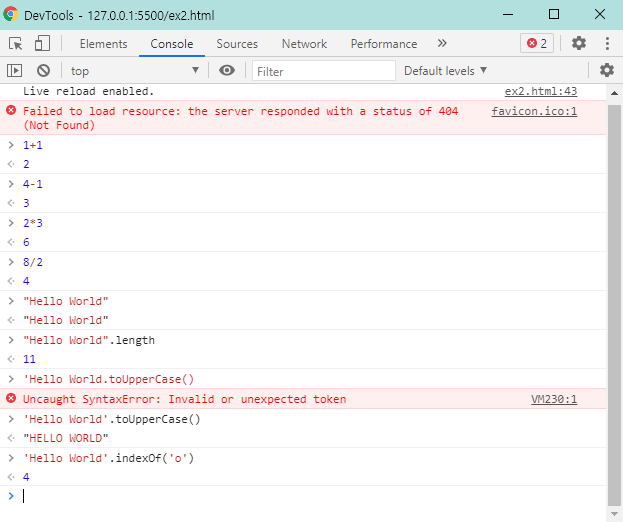Open console settings gear

pyautogui.click(x=607, y=70)
